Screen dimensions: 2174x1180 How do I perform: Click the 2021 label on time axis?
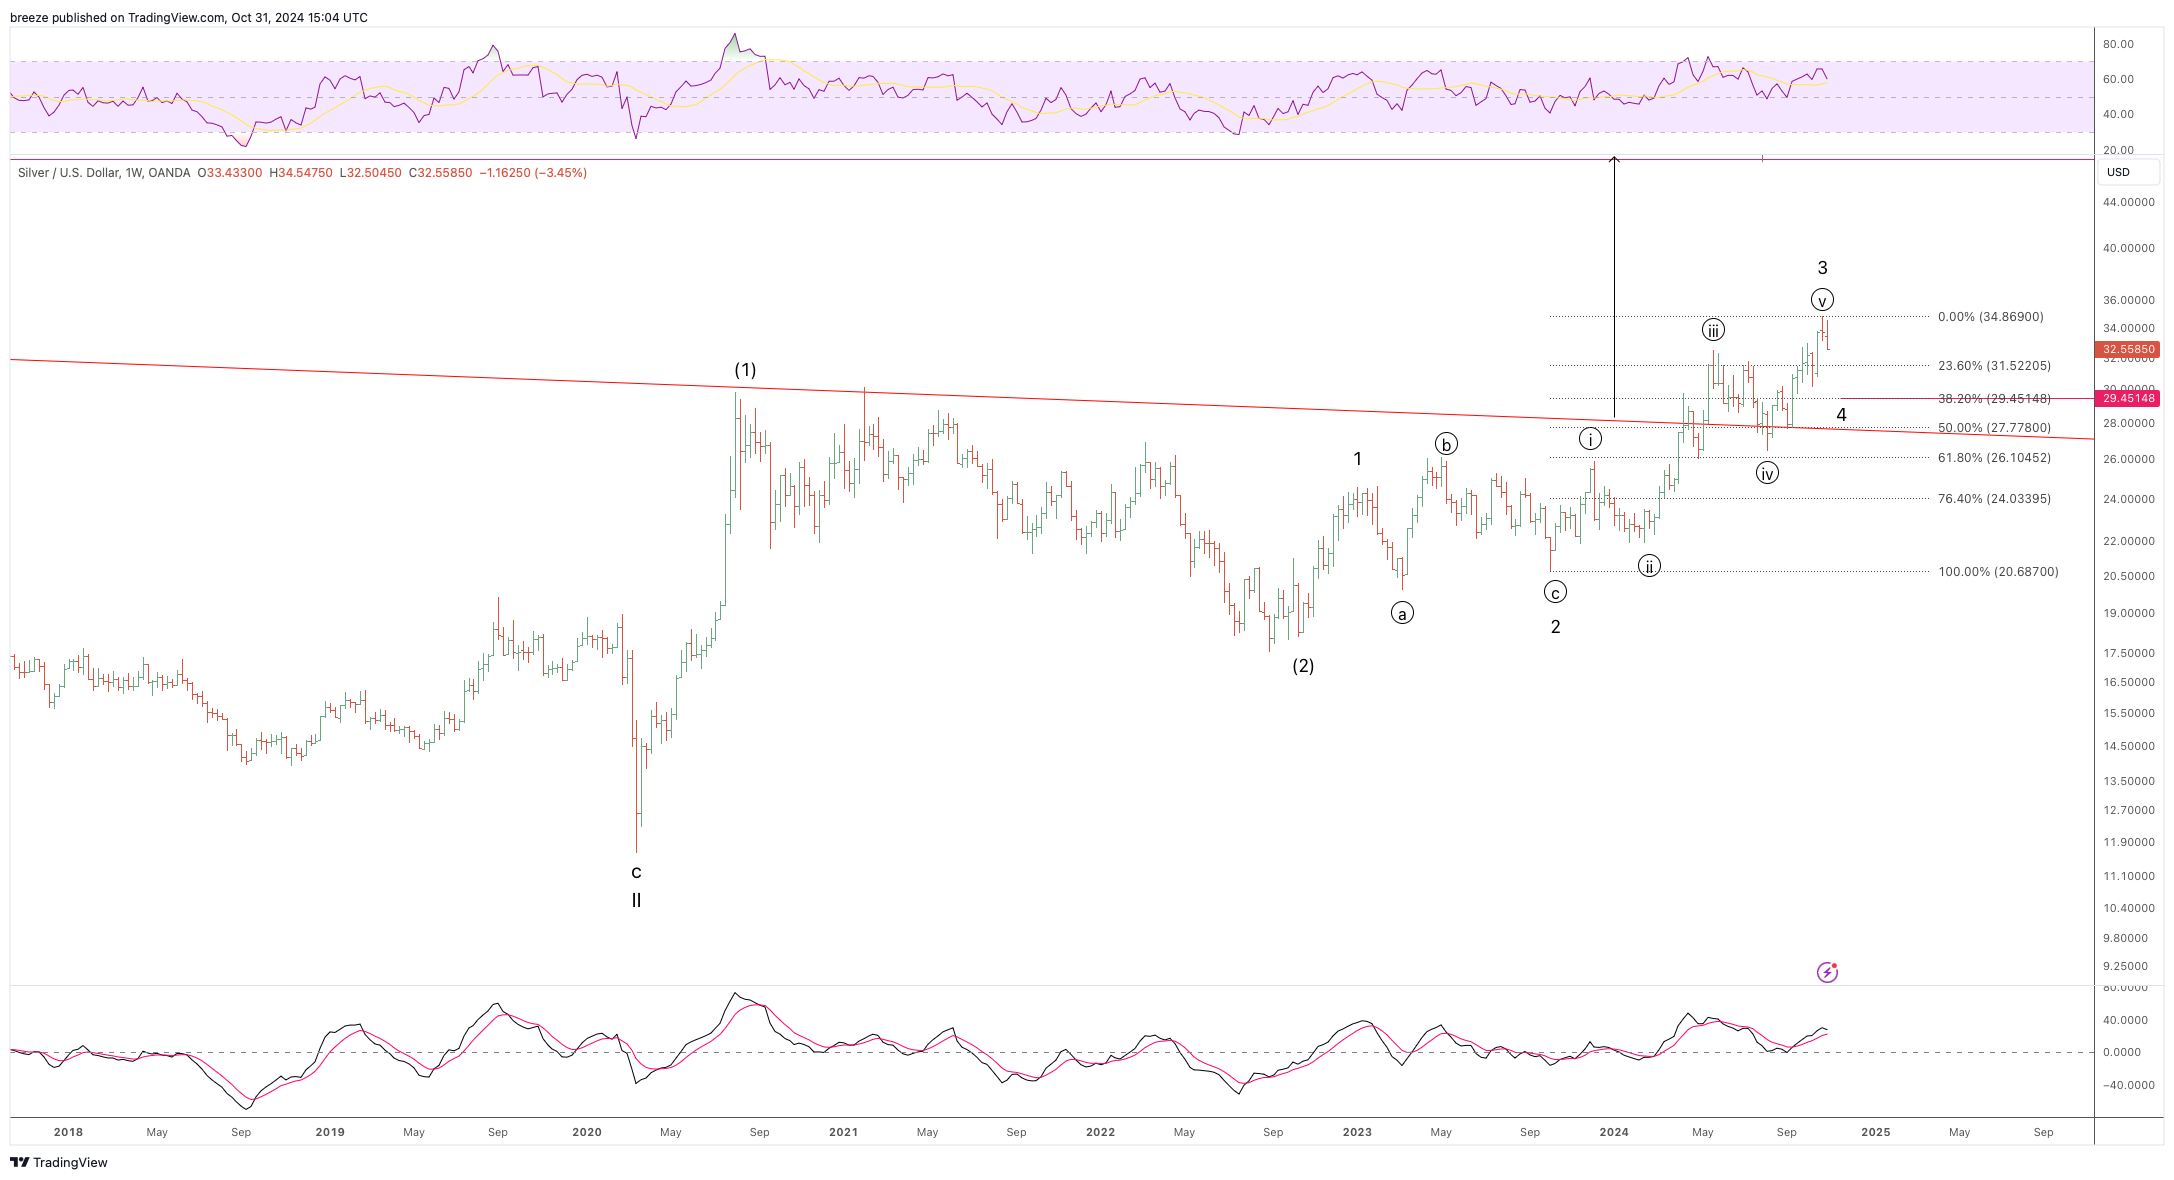click(843, 1132)
